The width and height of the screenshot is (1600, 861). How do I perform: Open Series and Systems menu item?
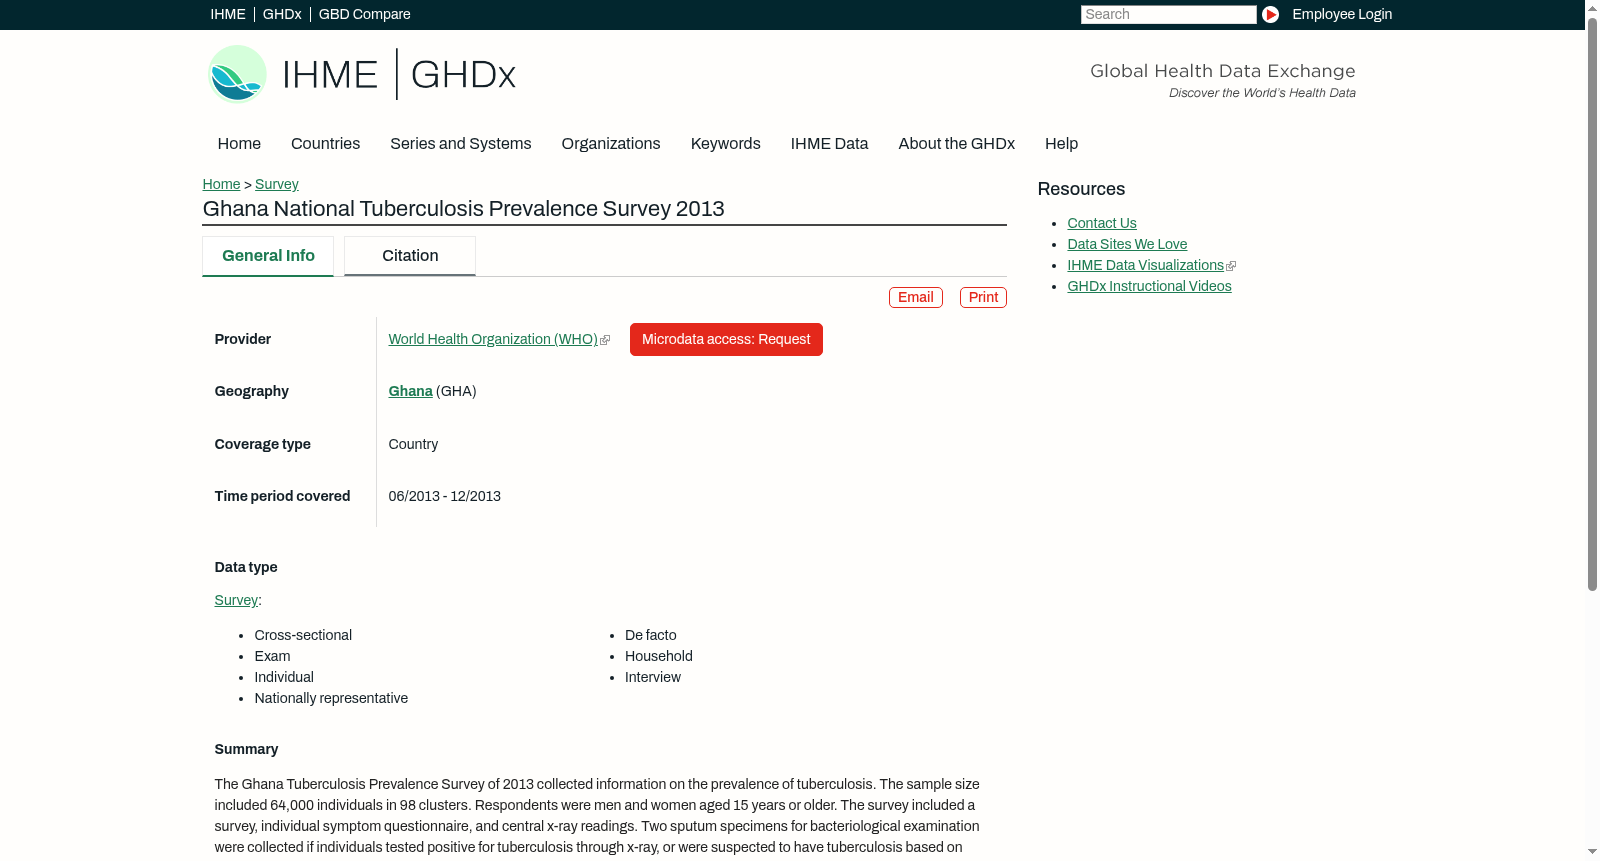460,143
